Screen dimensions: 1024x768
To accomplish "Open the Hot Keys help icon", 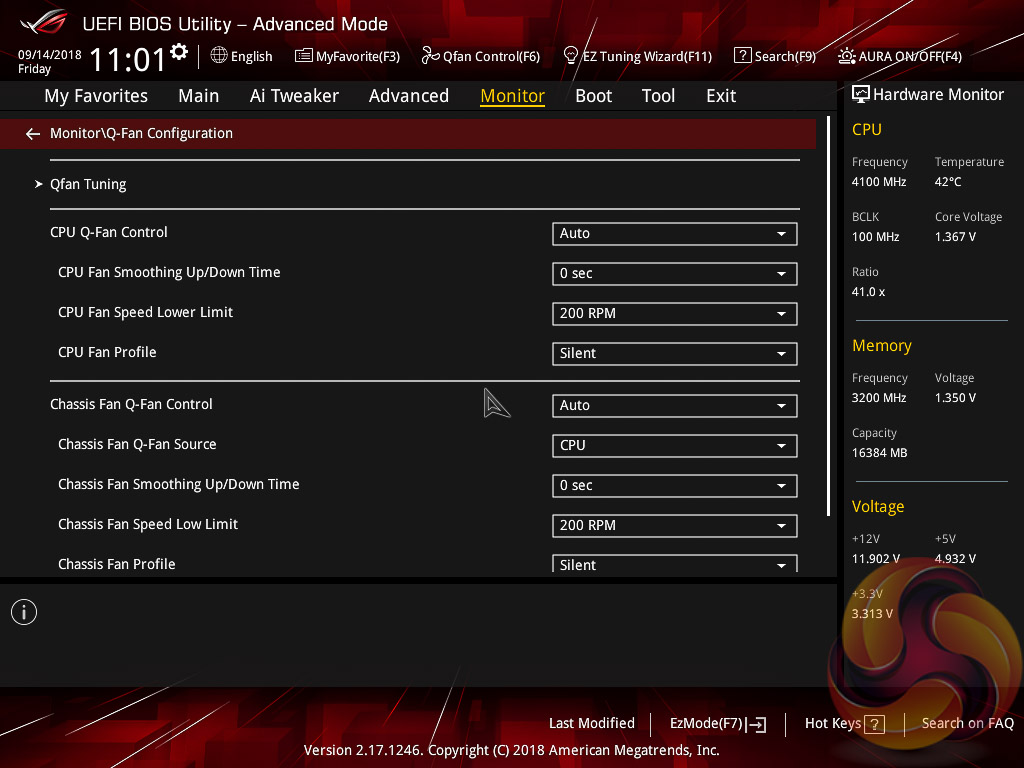I will [x=874, y=724].
